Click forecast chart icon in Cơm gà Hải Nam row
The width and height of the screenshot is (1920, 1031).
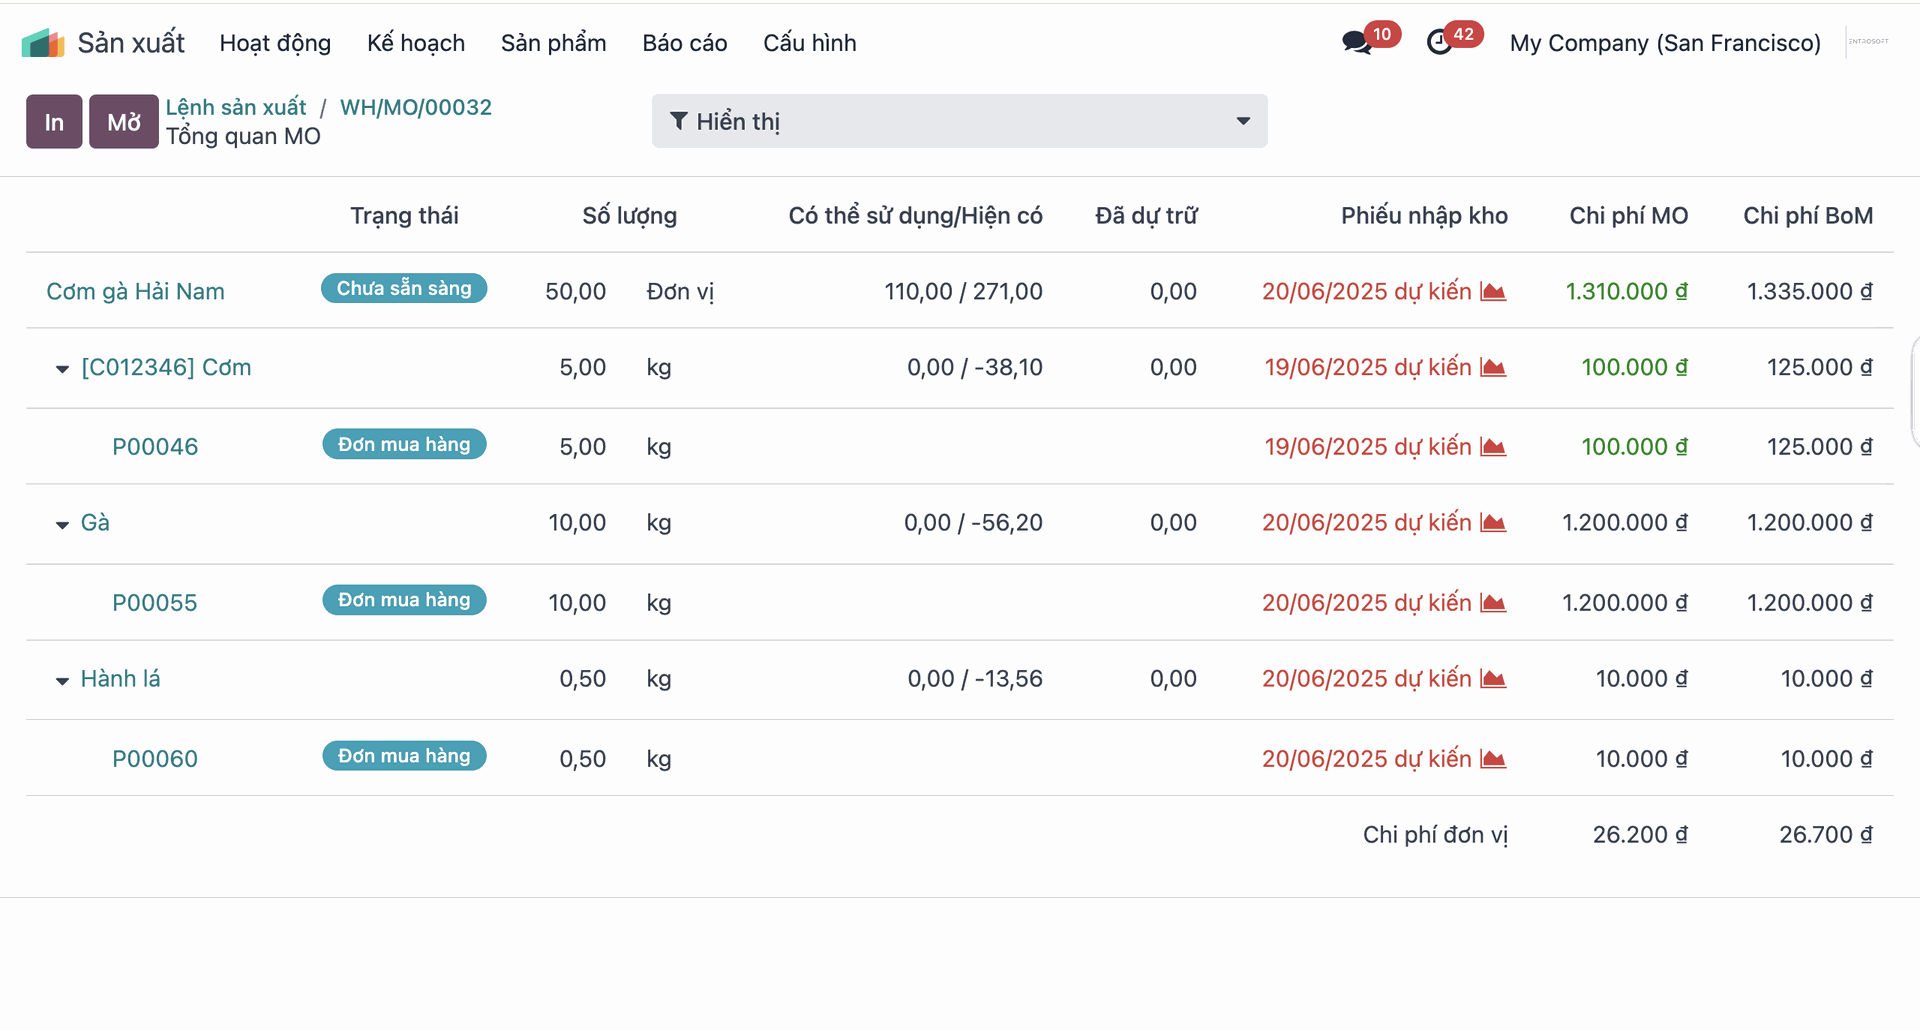(1493, 292)
